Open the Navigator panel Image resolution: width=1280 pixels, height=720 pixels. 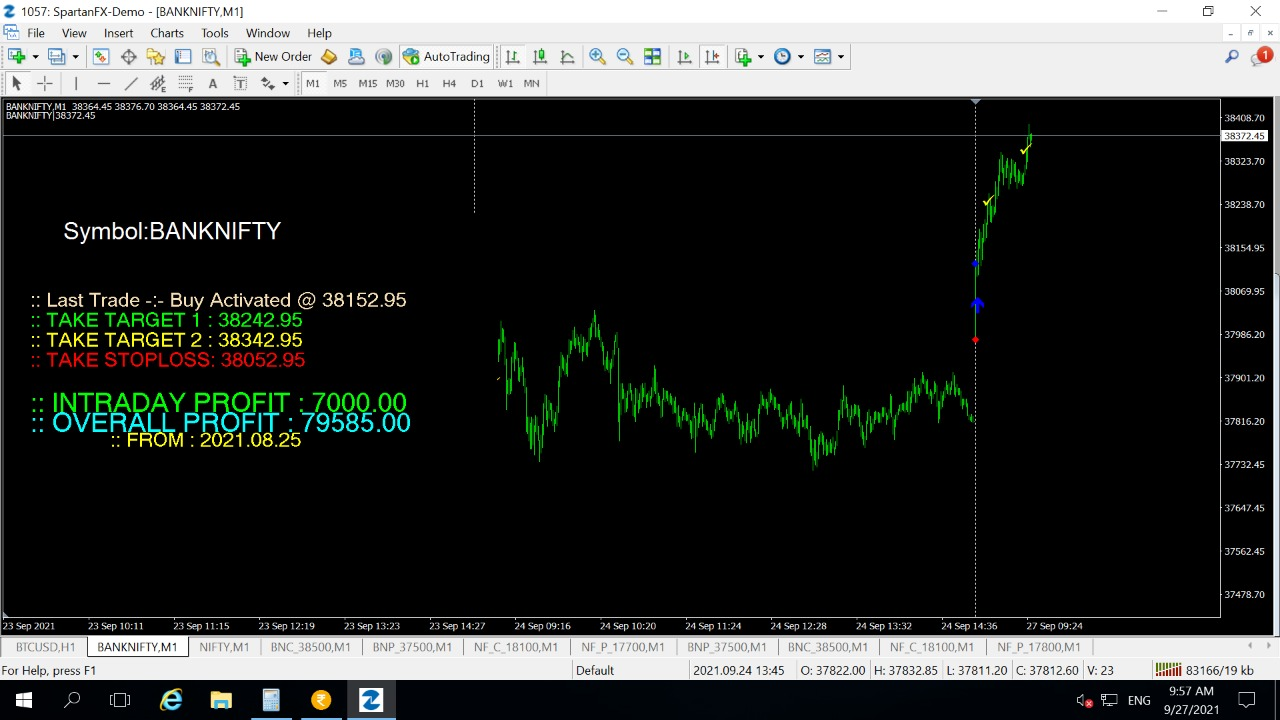coord(156,57)
